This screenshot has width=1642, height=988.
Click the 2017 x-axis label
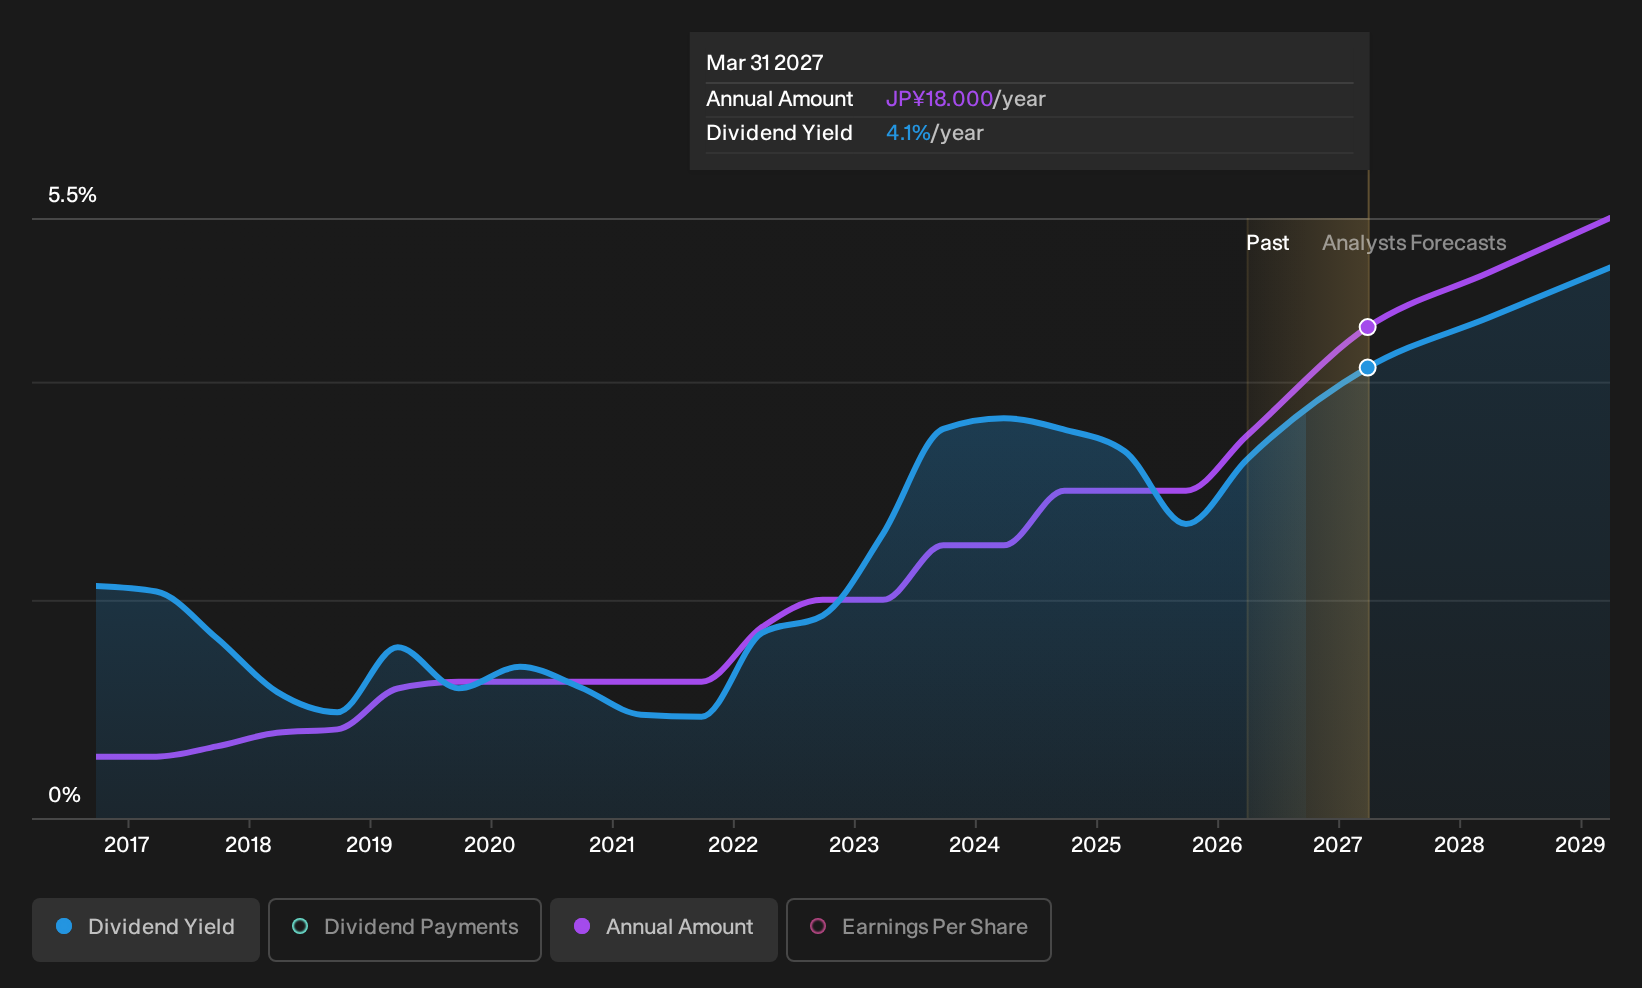pyautogui.click(x=127, y=845)
